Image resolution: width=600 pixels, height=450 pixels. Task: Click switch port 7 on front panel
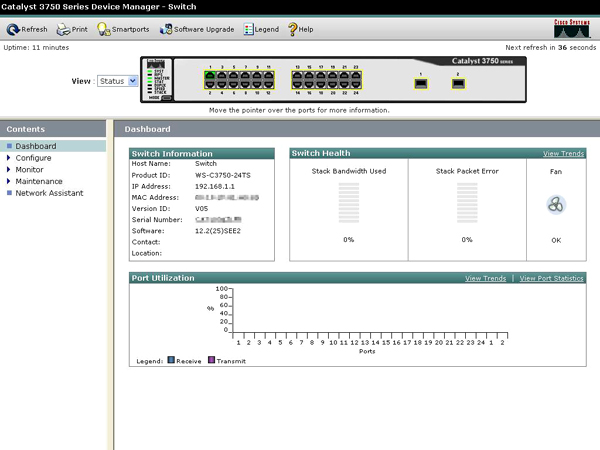tap(245, 75)
